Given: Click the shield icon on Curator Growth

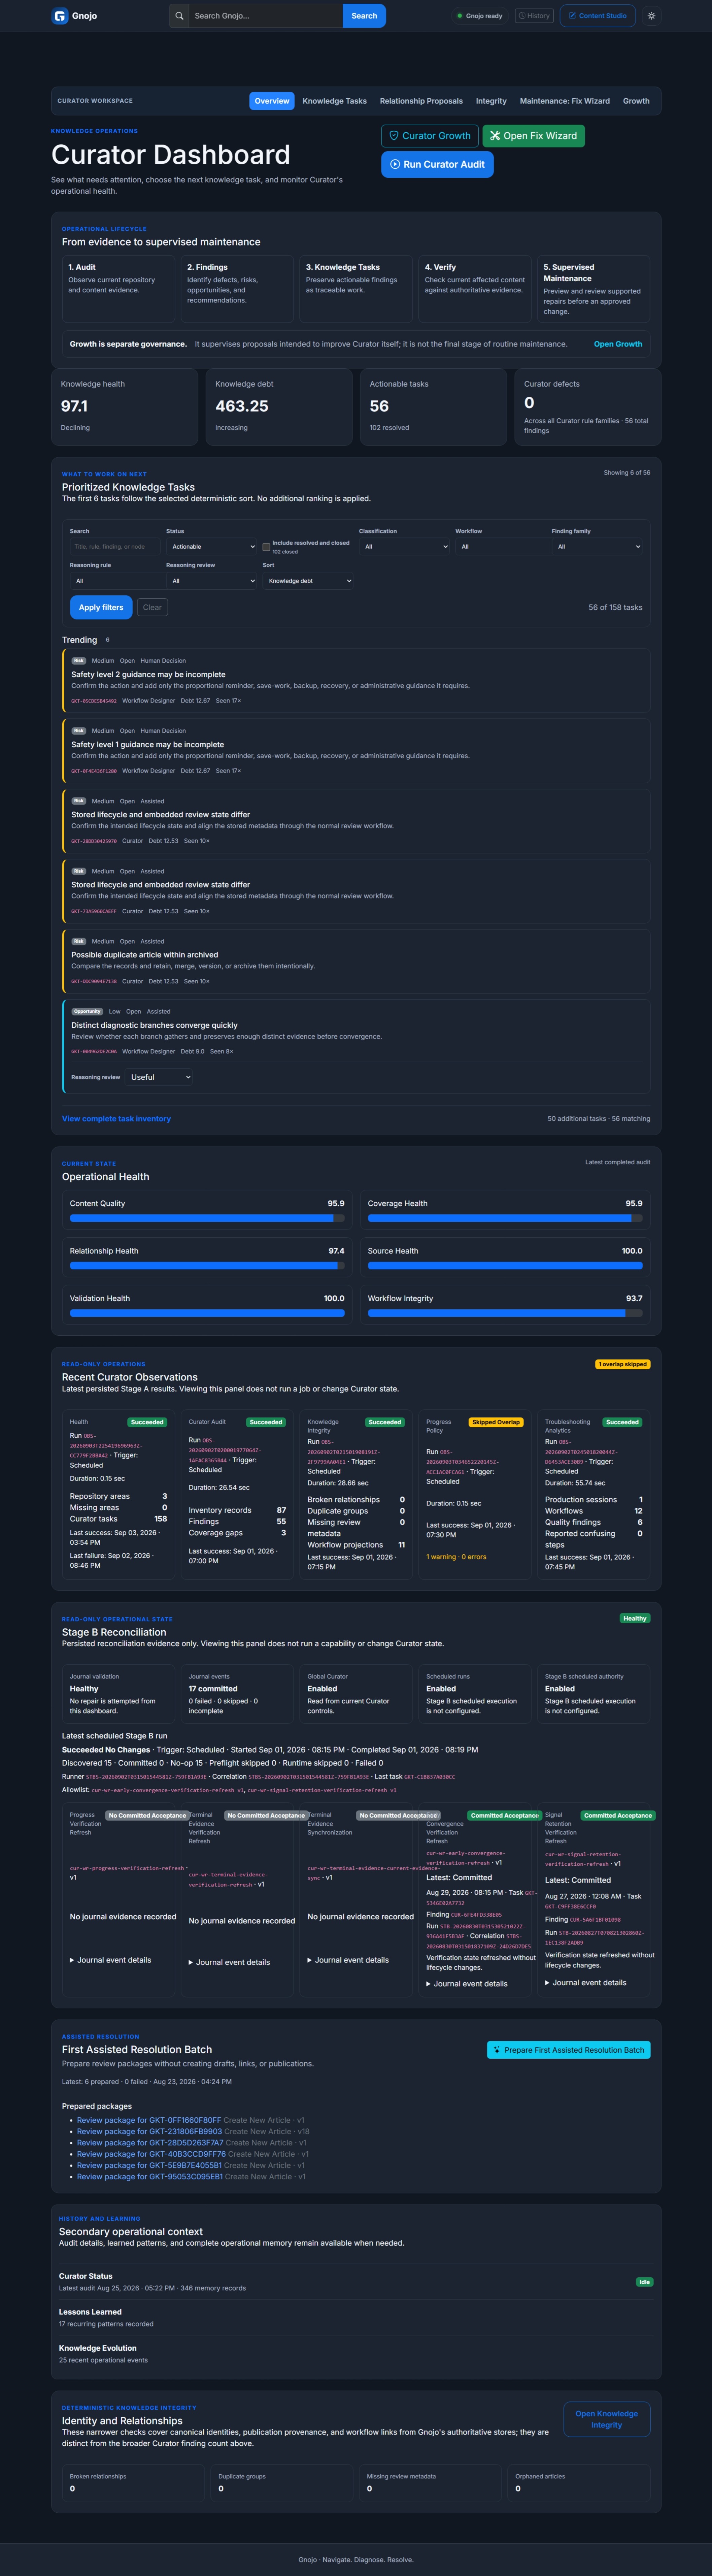Looking at the screenshot, I should click(394, 136).
